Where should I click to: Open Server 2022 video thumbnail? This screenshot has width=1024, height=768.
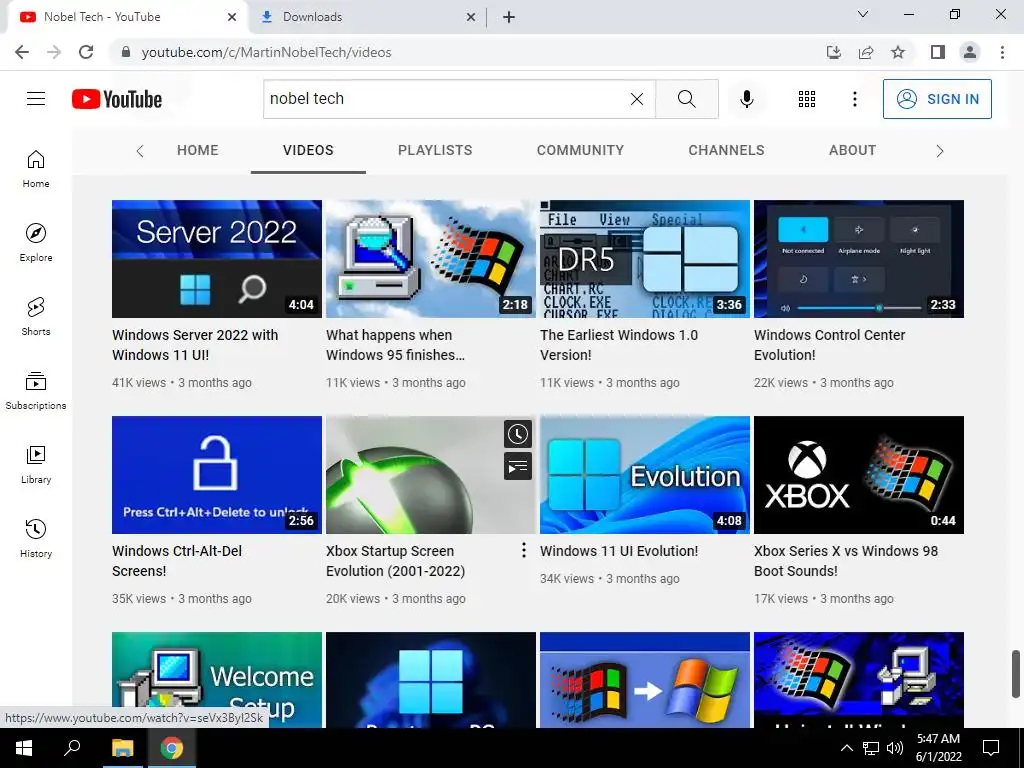217,259
